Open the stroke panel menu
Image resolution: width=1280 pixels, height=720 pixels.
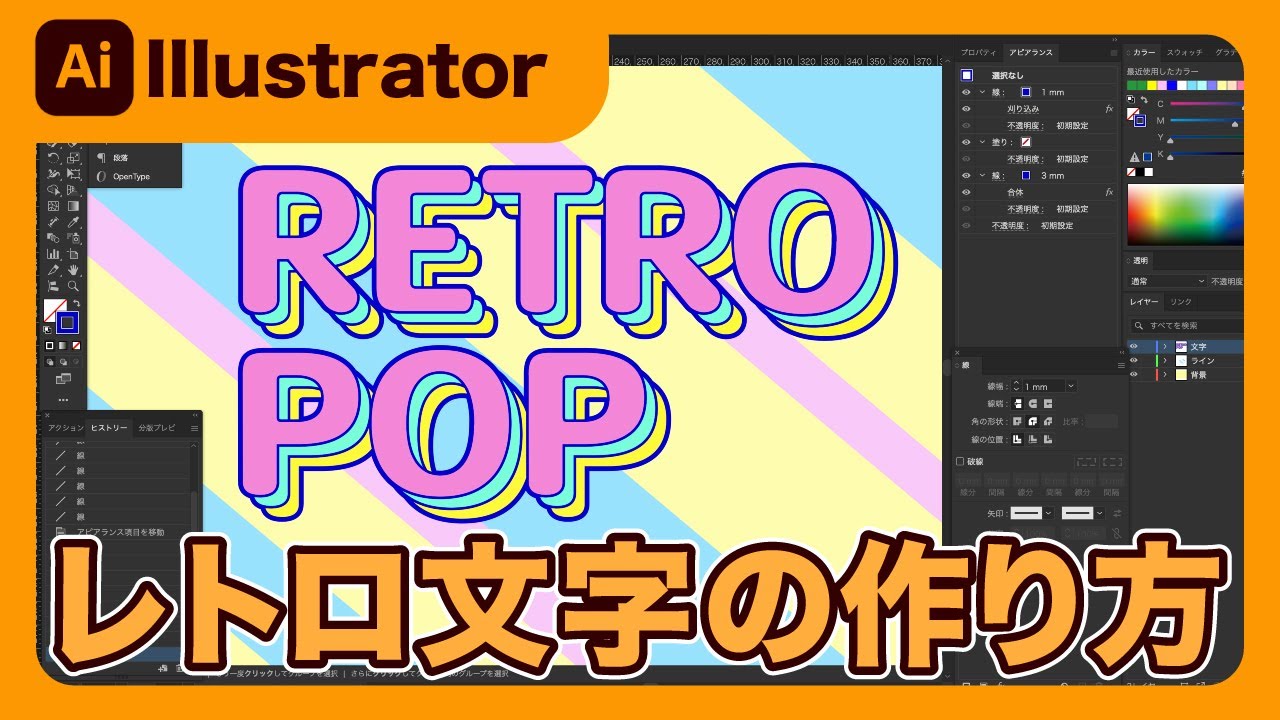pyautogui.click(x=1121, y=365)
